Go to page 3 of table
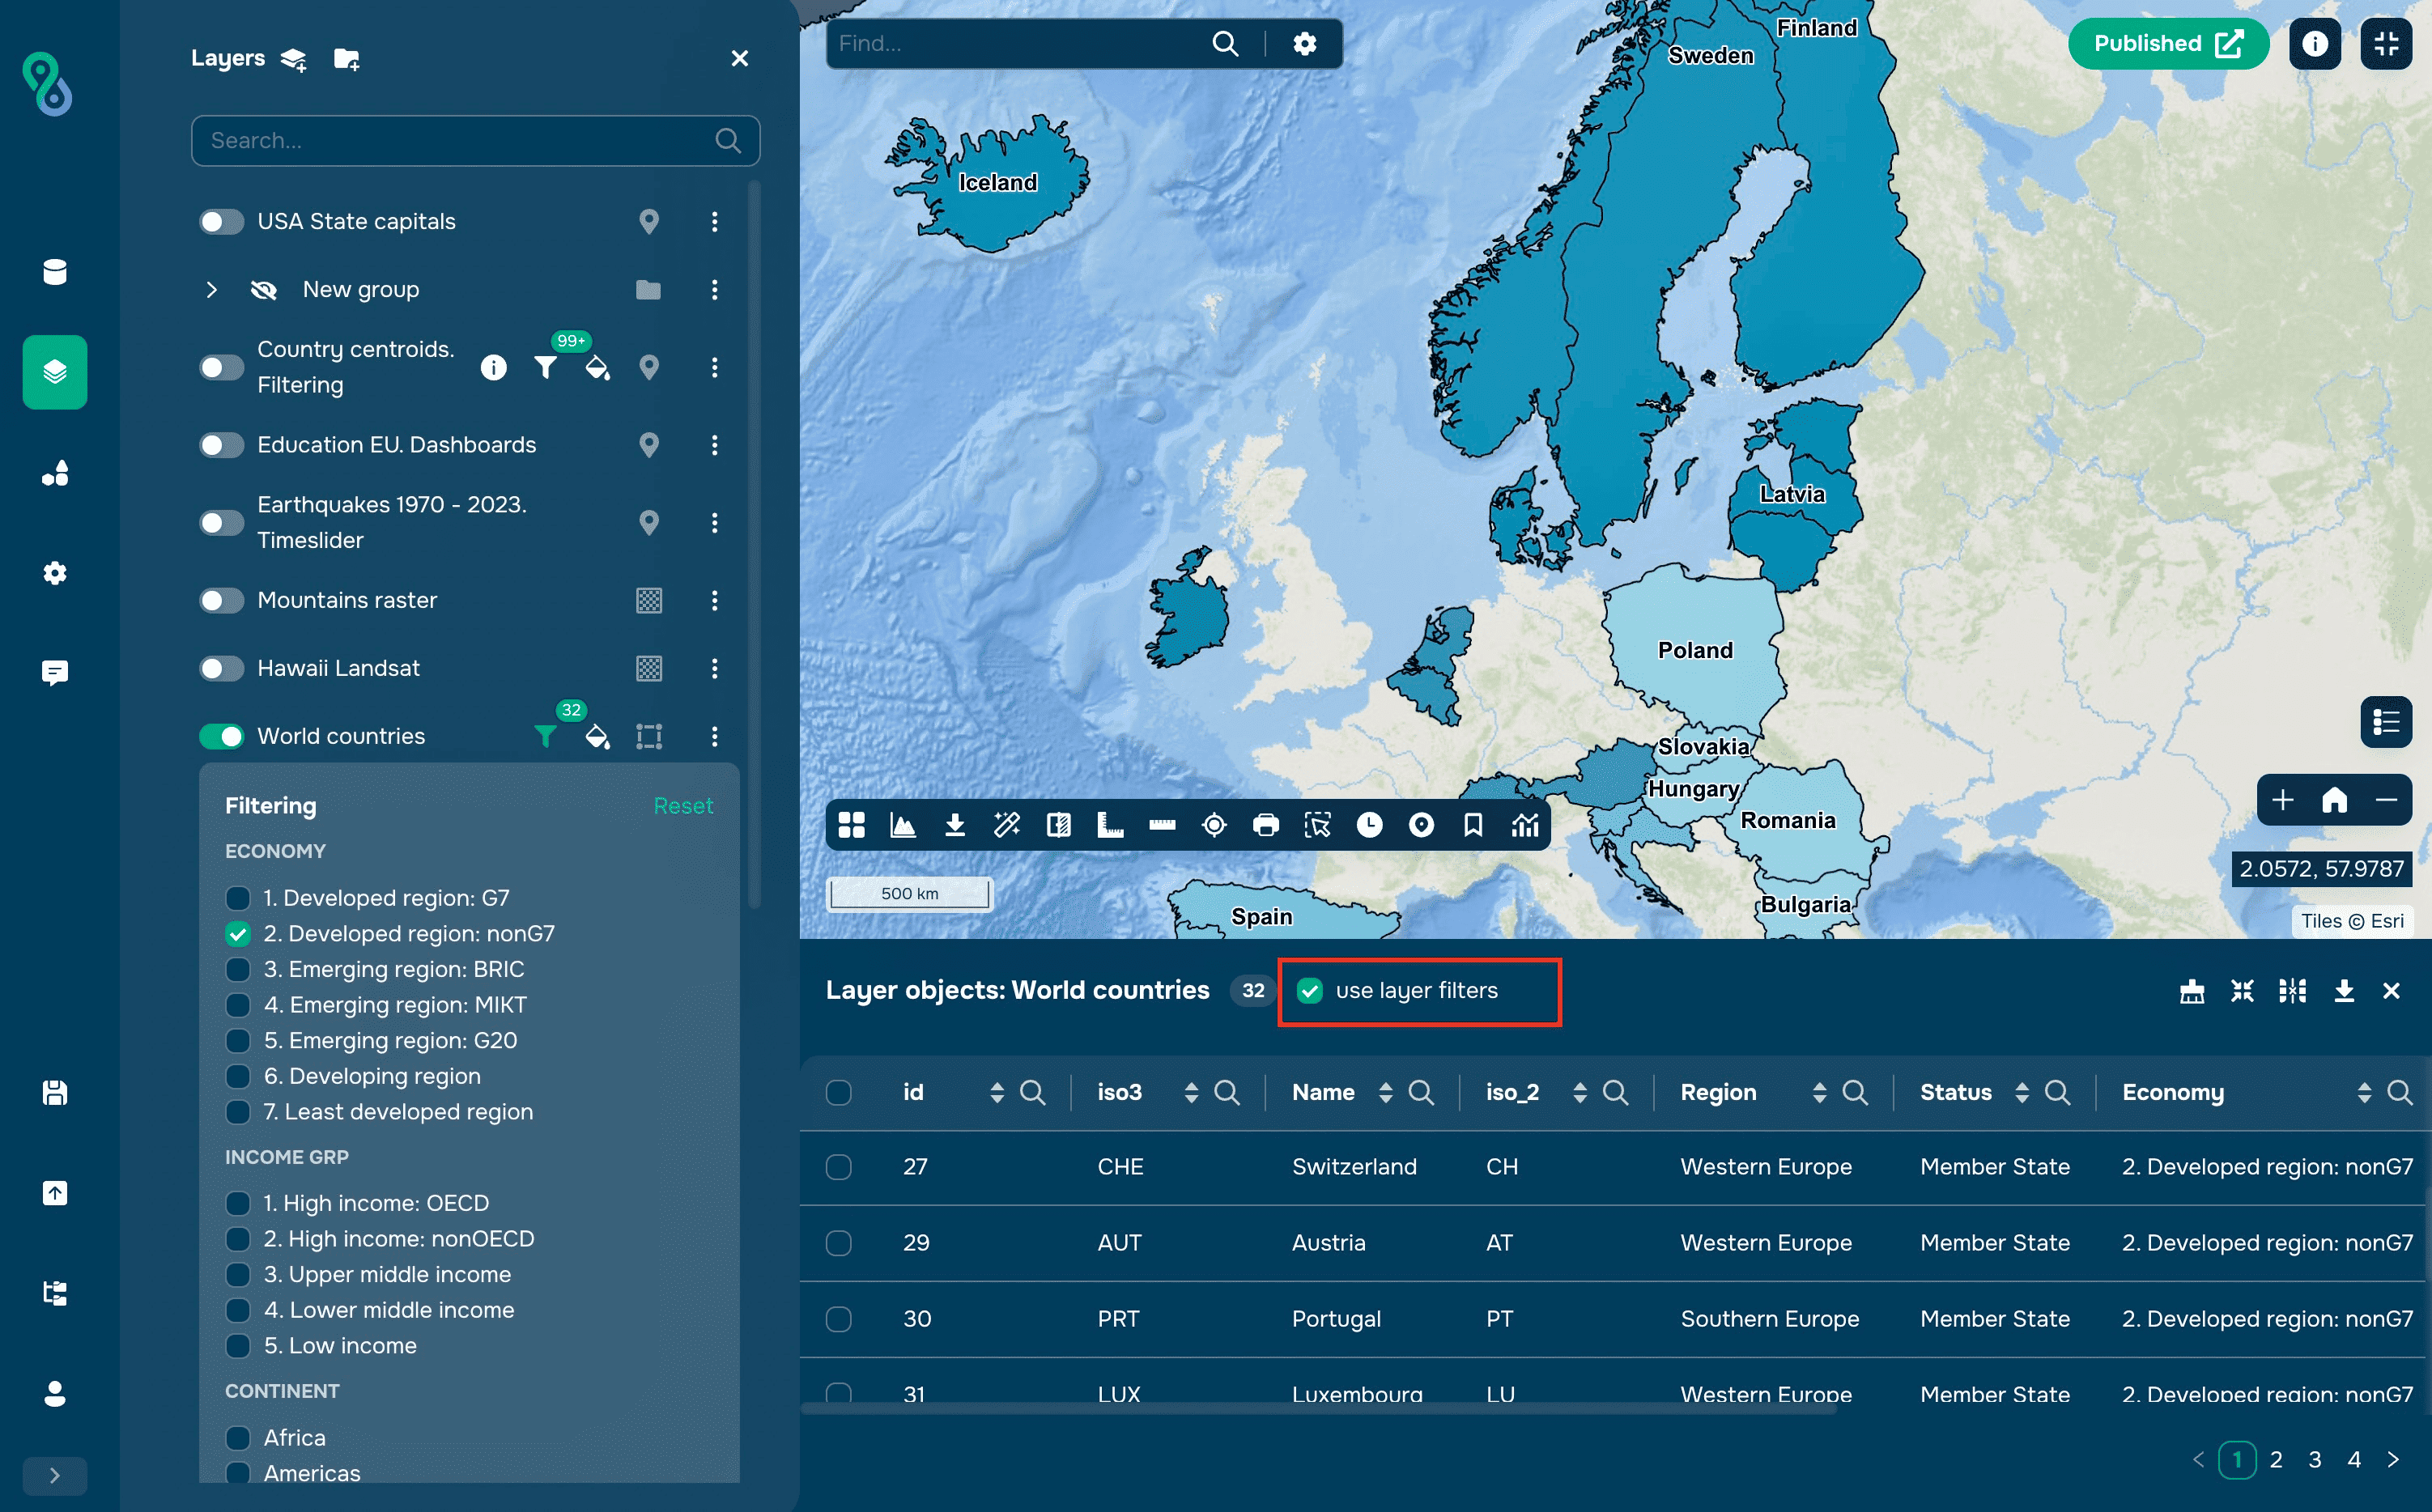Image resolution: width=2432 pixels, height=1512 pixels. coord(2314,1460)
